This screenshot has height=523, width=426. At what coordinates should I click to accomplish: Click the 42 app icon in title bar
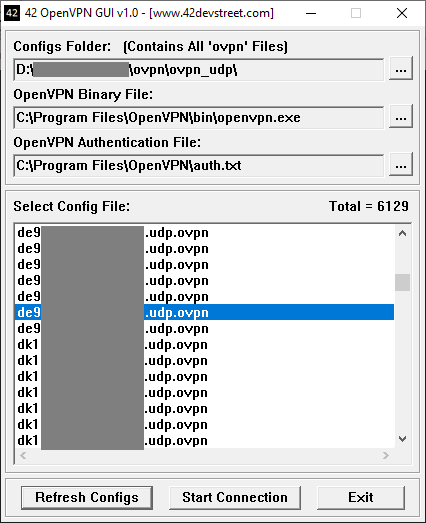[12, 13]
